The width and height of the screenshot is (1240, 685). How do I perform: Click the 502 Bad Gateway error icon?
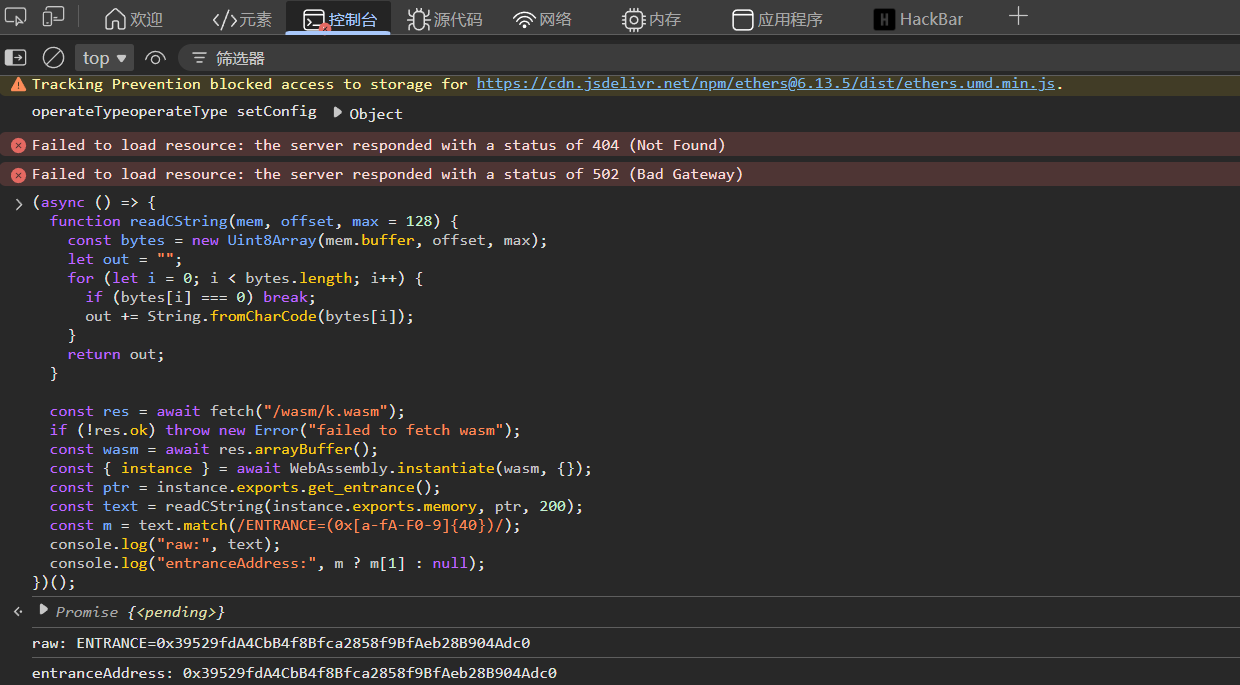tap(17, 175)
